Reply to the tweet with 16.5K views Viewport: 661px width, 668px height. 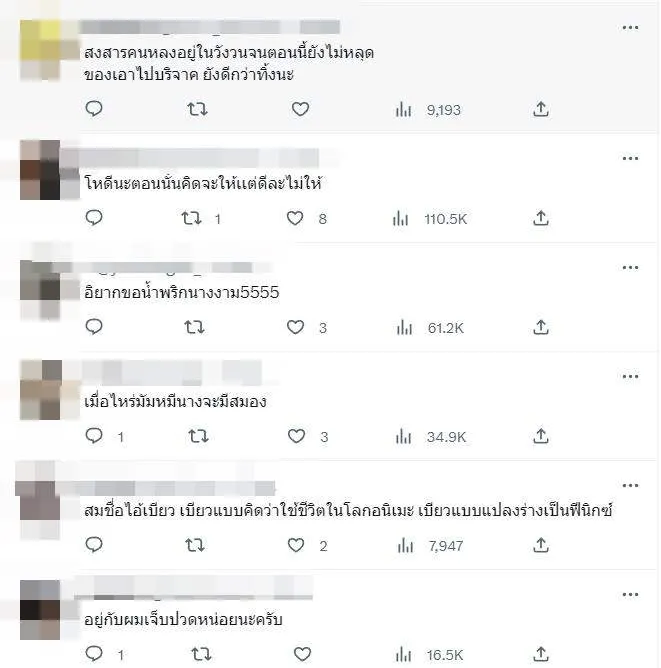point(94,653)
